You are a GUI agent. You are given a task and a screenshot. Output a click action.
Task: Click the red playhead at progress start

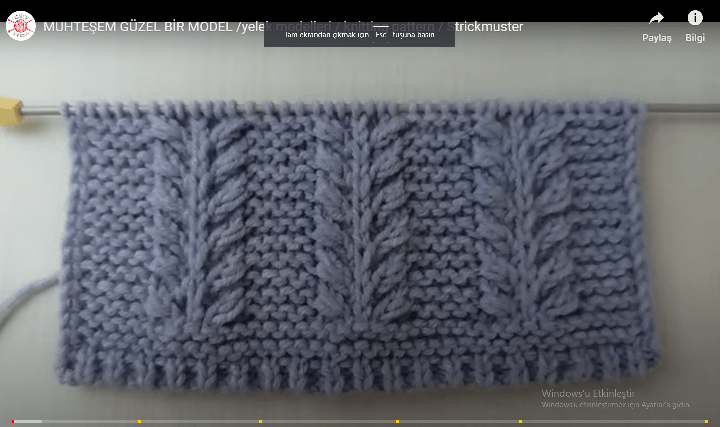click(12, 422)
